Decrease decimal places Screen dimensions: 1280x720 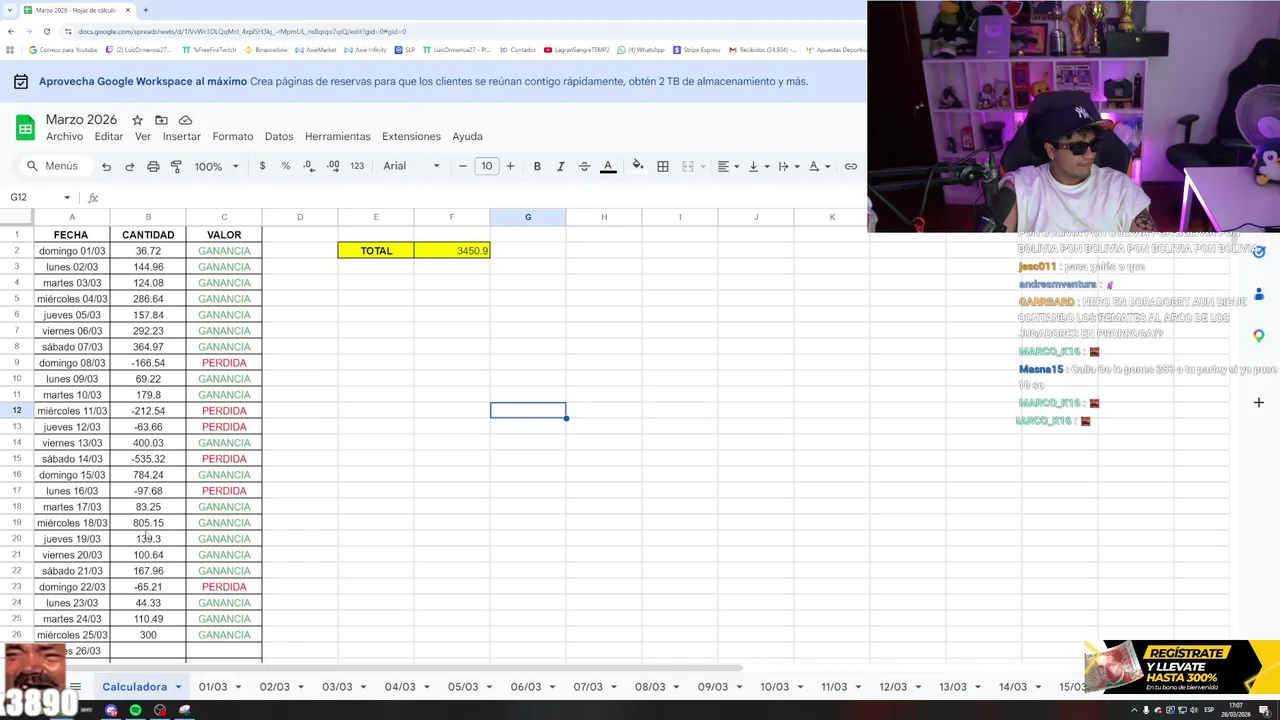tap(309, 166)
